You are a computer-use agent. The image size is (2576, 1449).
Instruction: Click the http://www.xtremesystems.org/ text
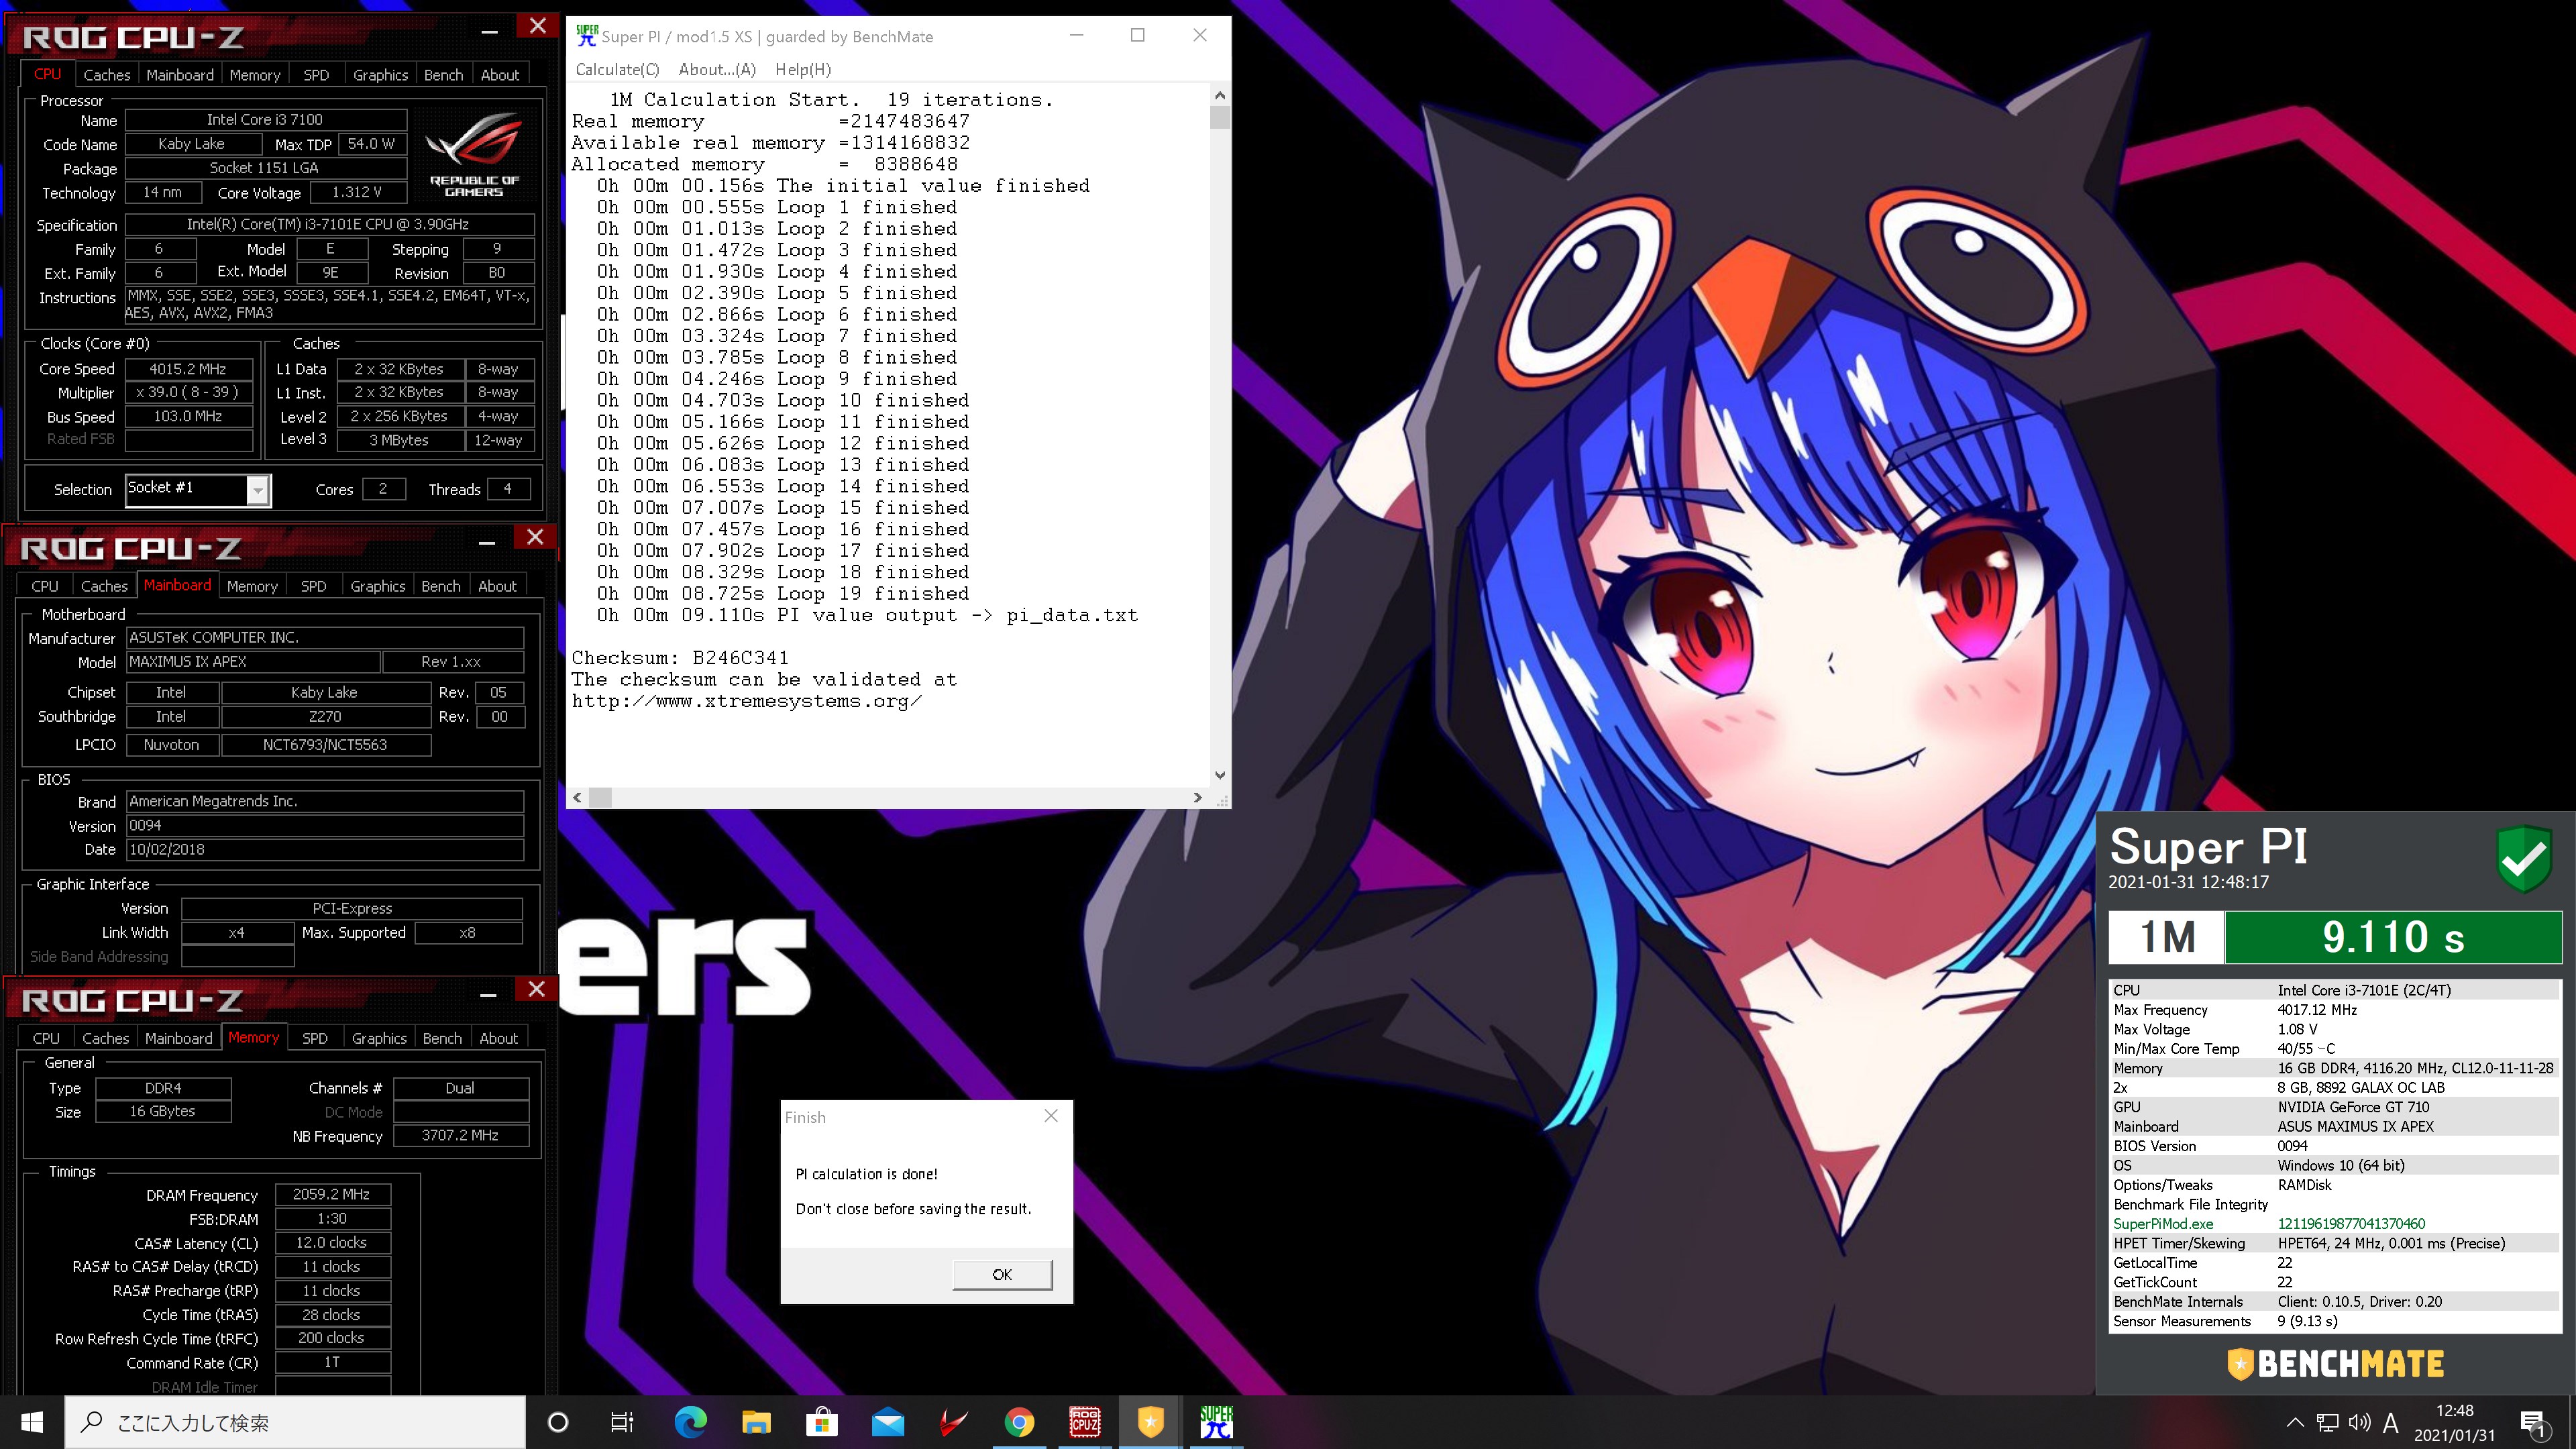[x=747, y=701]
